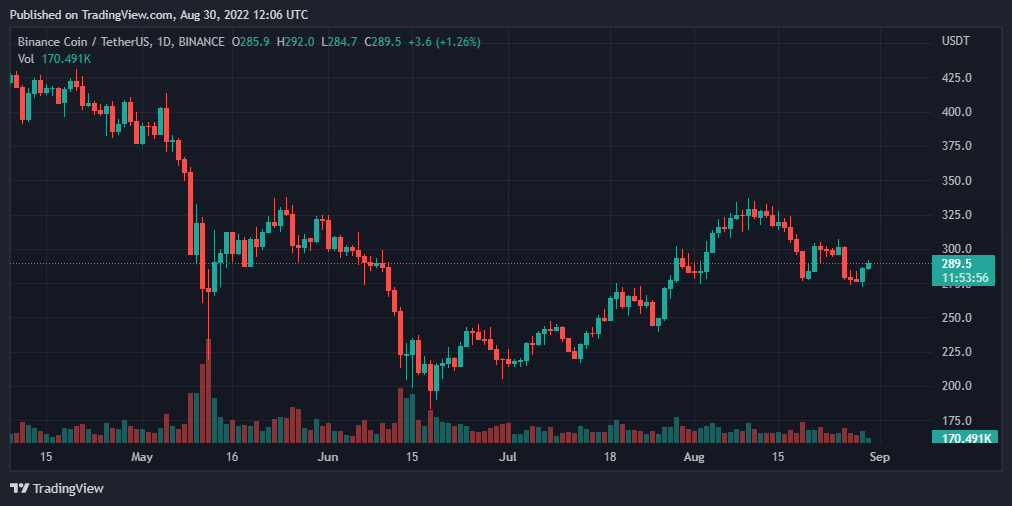Click the 350.0 price axis label
This screenshot has width=1012, height=506.
click(x=956, y=181)
